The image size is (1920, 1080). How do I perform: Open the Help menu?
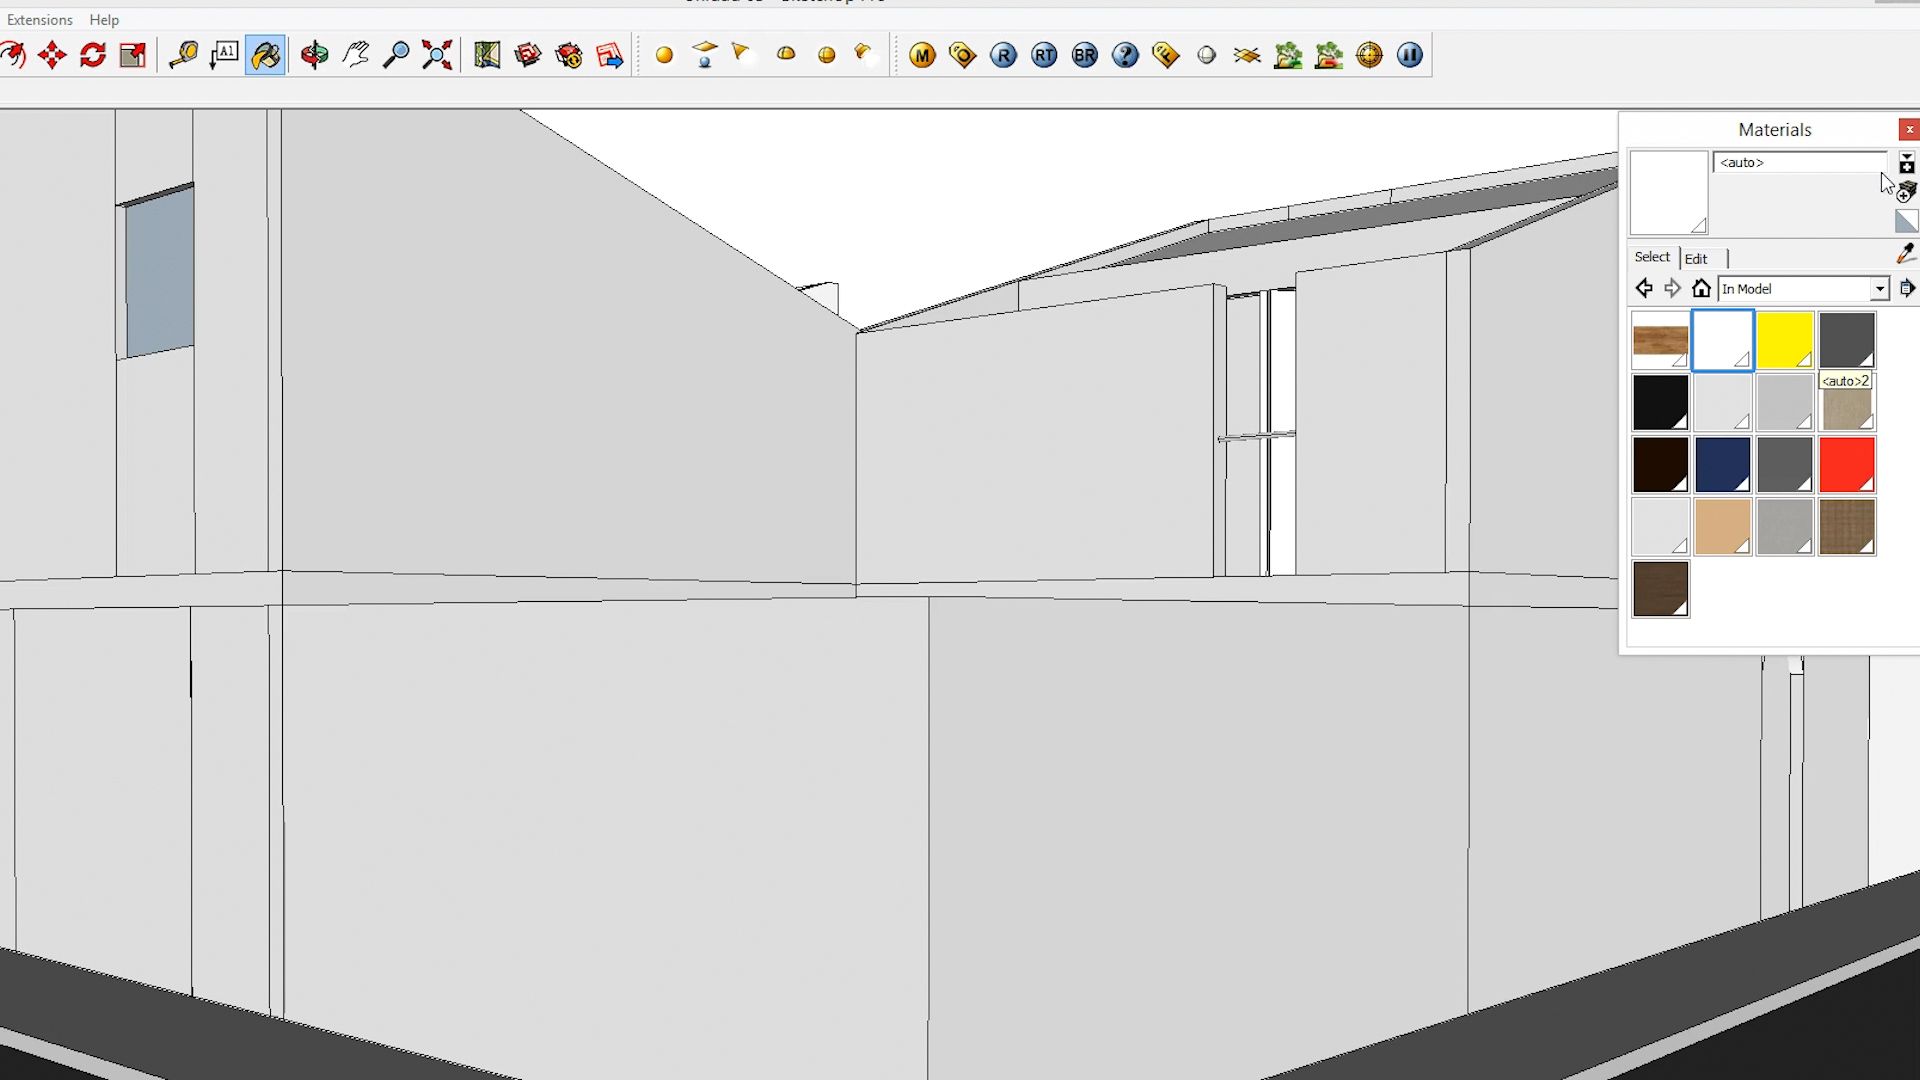(104, 19)
